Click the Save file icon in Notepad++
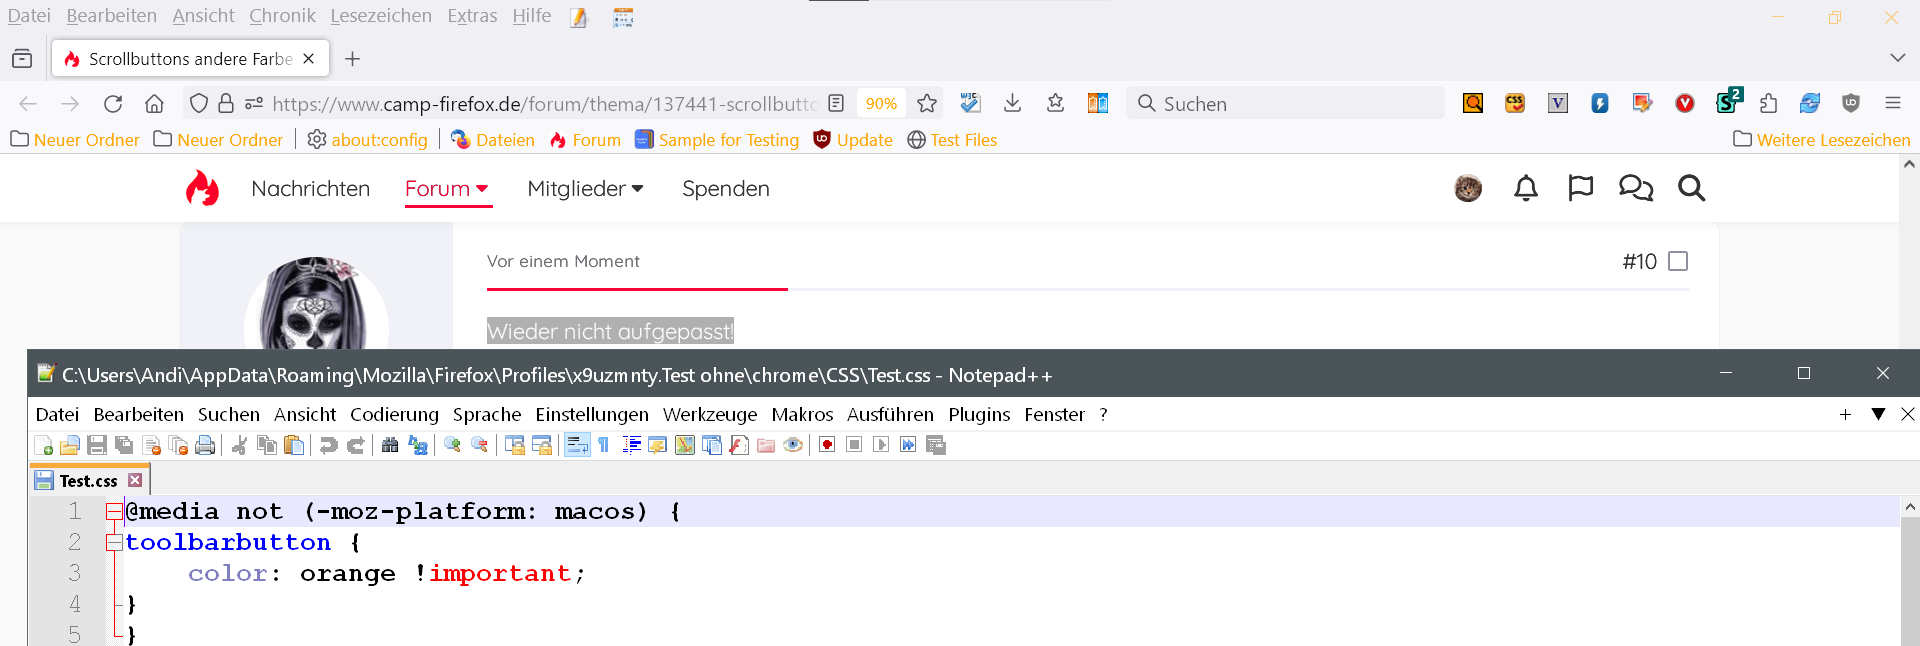 (97, 445)
